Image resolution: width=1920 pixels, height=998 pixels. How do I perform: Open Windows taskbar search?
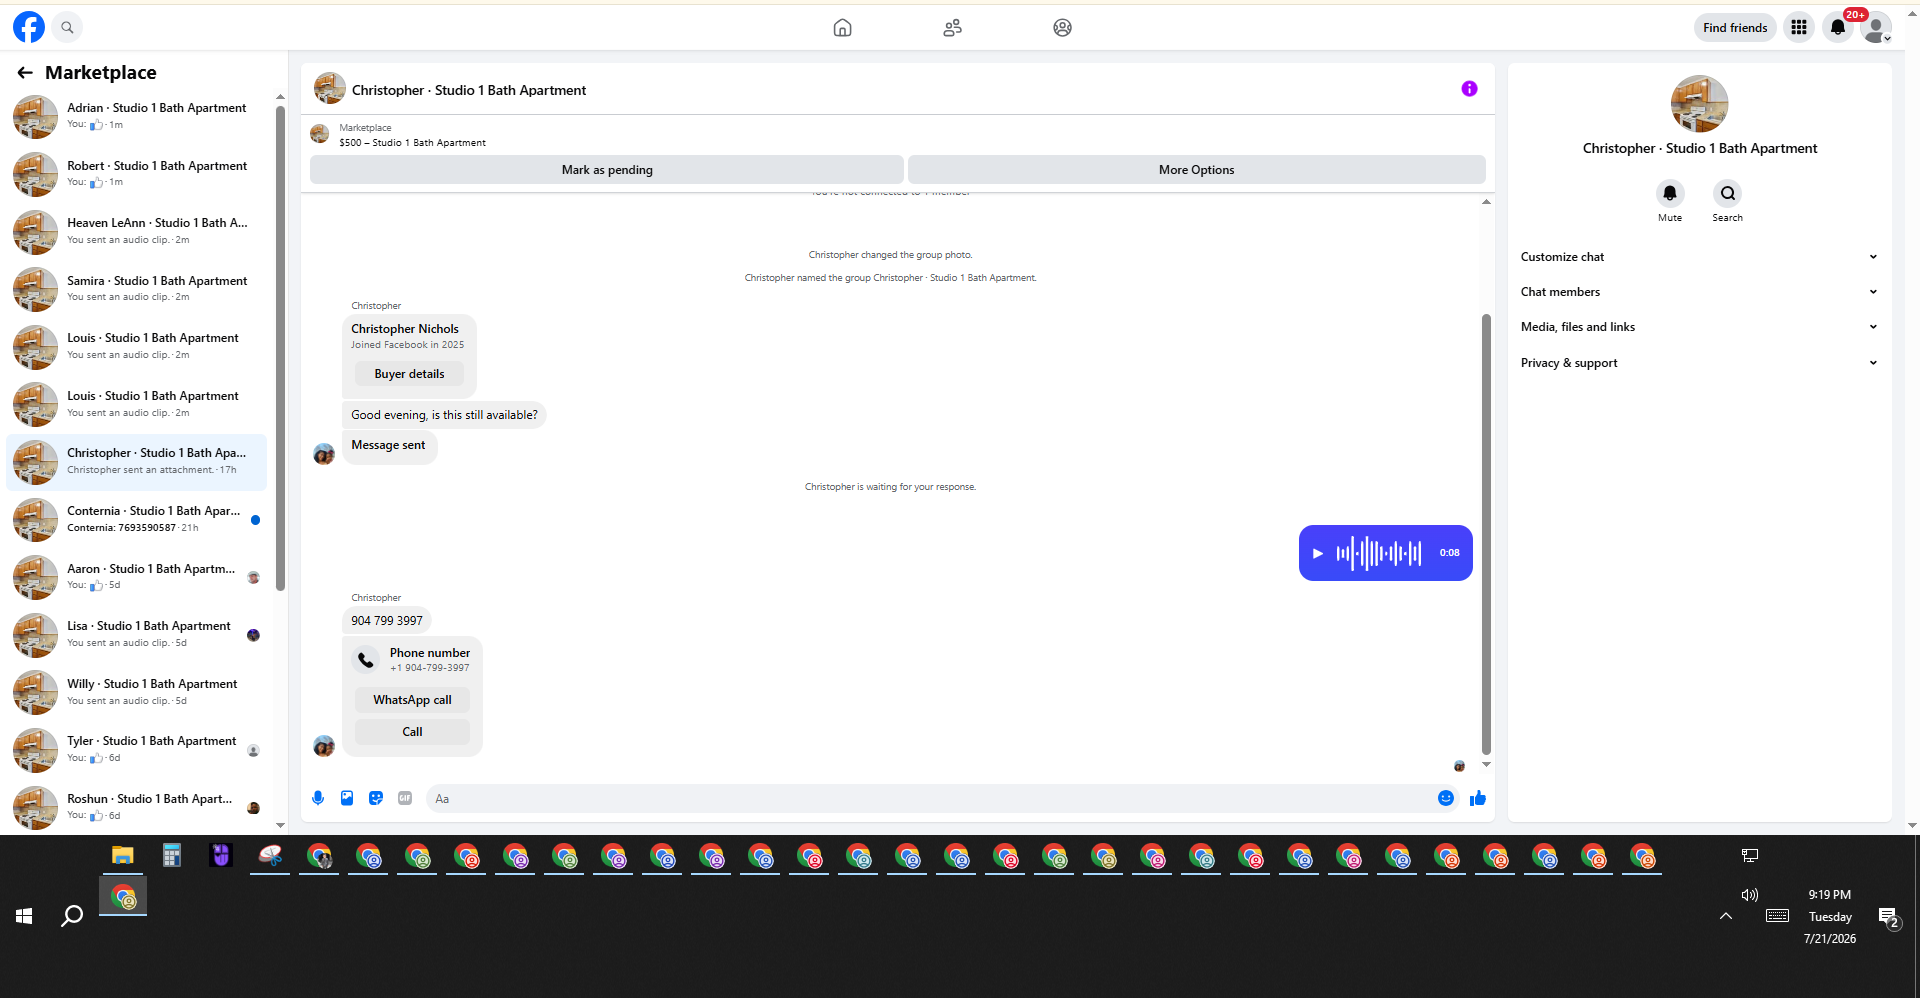pos(72,916)
